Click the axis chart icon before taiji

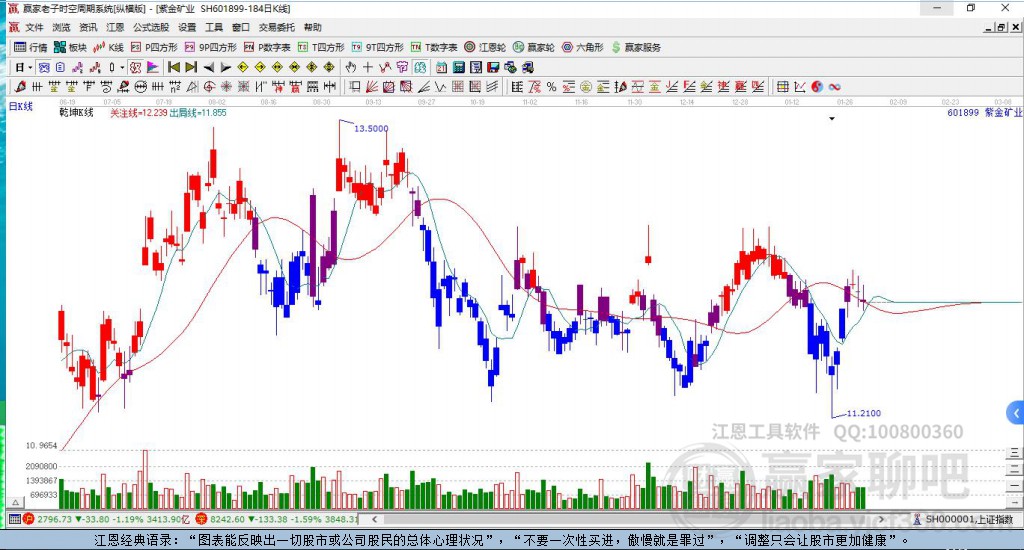[x=800, y=87]
